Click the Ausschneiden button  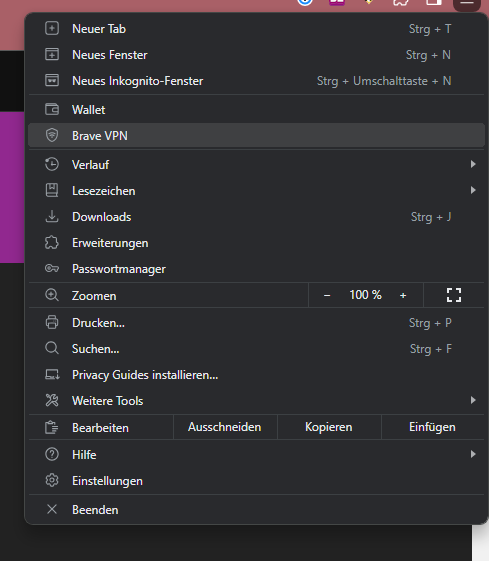(x=225, y=427)
